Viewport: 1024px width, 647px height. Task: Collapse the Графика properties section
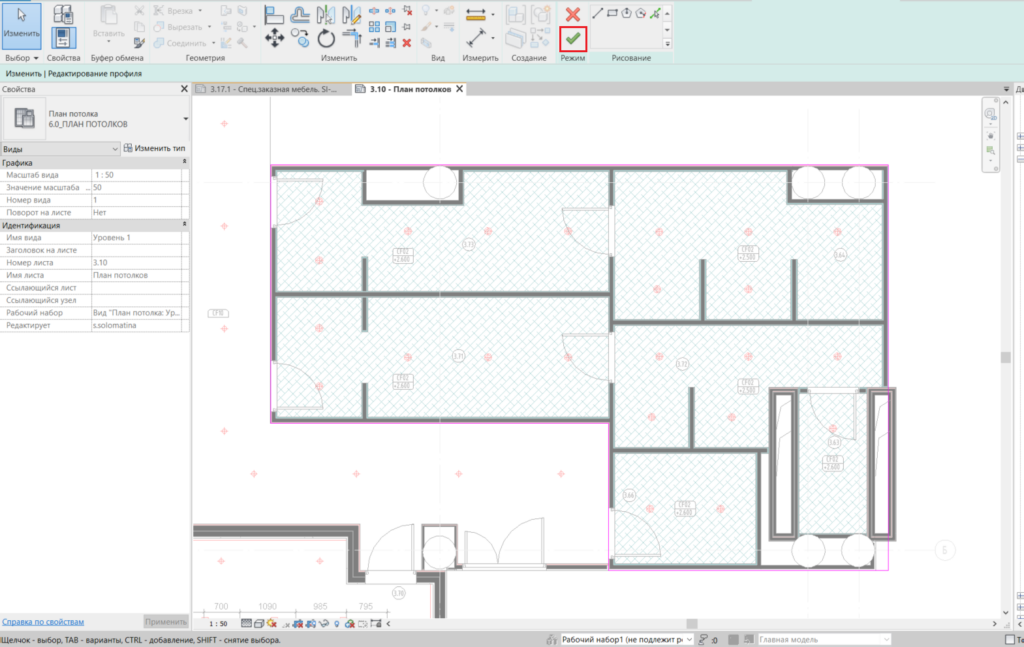tap(184, 162)
